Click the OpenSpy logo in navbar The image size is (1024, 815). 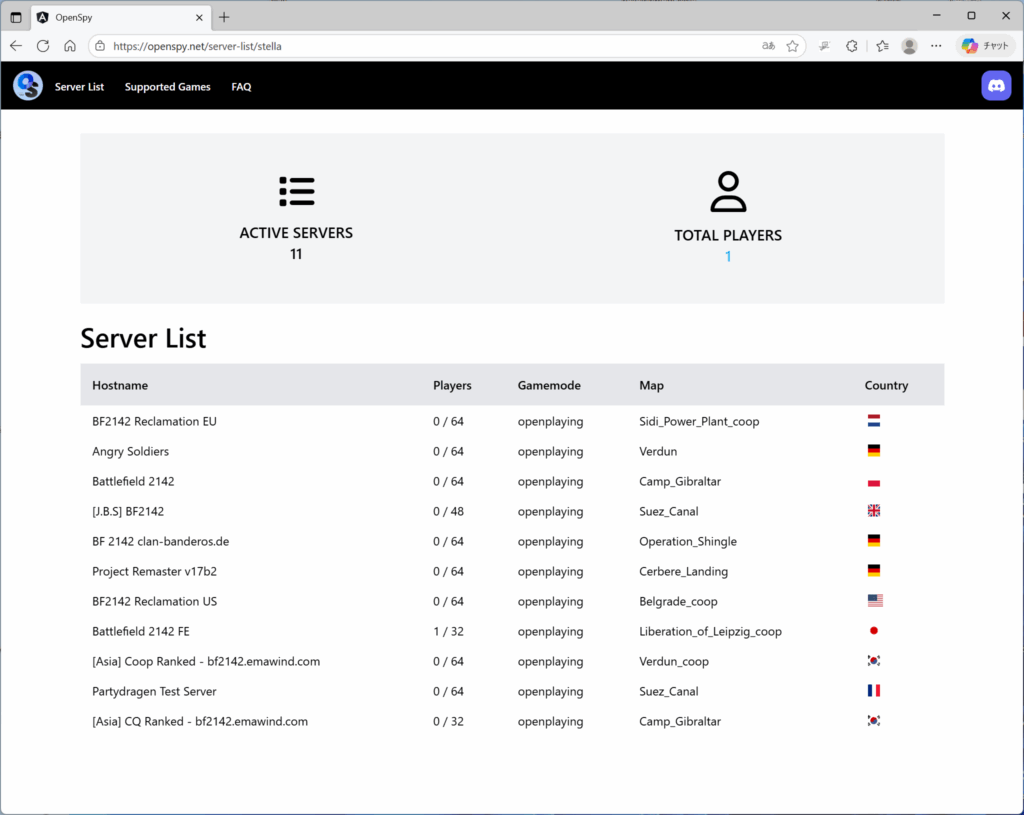pos(28,86)
